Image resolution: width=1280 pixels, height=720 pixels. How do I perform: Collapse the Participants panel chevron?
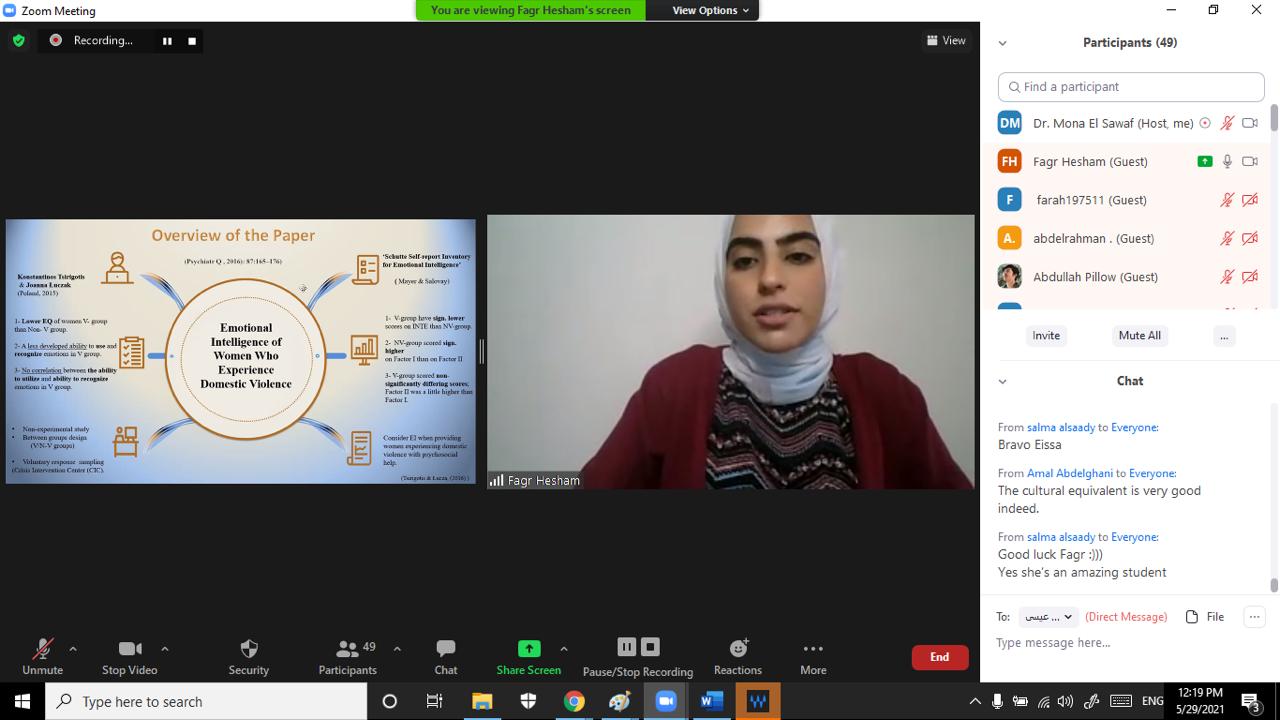(x=1002, y=43)
